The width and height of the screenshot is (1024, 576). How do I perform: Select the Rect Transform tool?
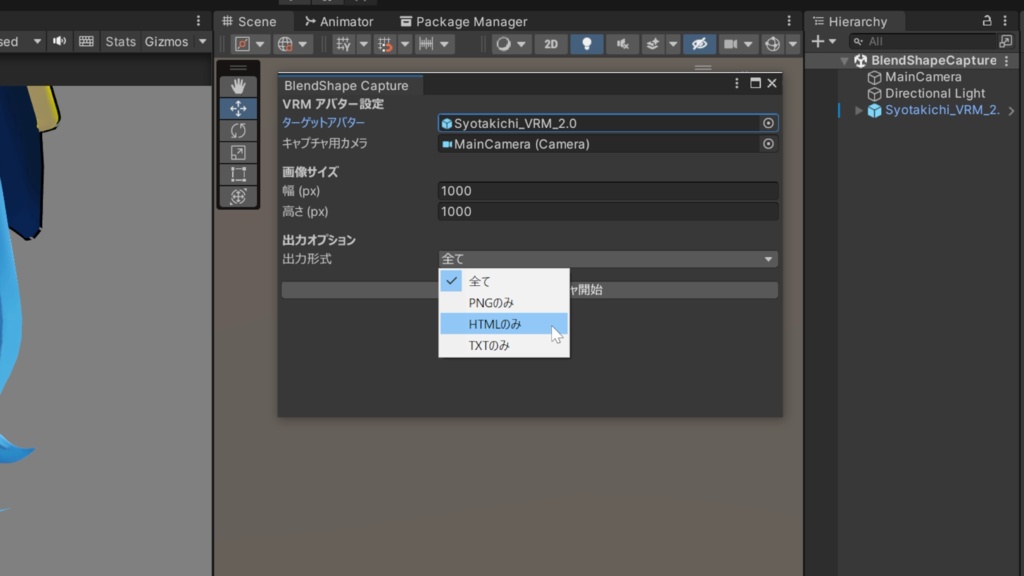point(238,174)
